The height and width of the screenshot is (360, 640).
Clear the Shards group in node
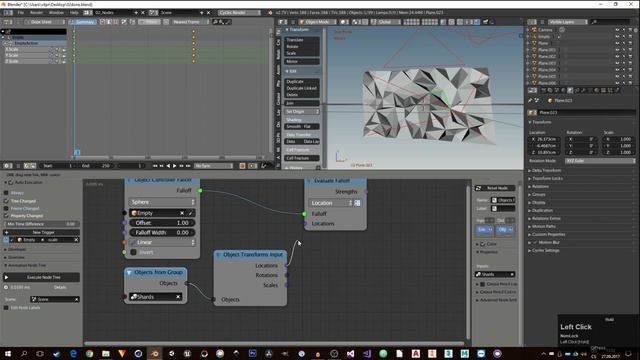pyautogui.click(x=178, y=297)
